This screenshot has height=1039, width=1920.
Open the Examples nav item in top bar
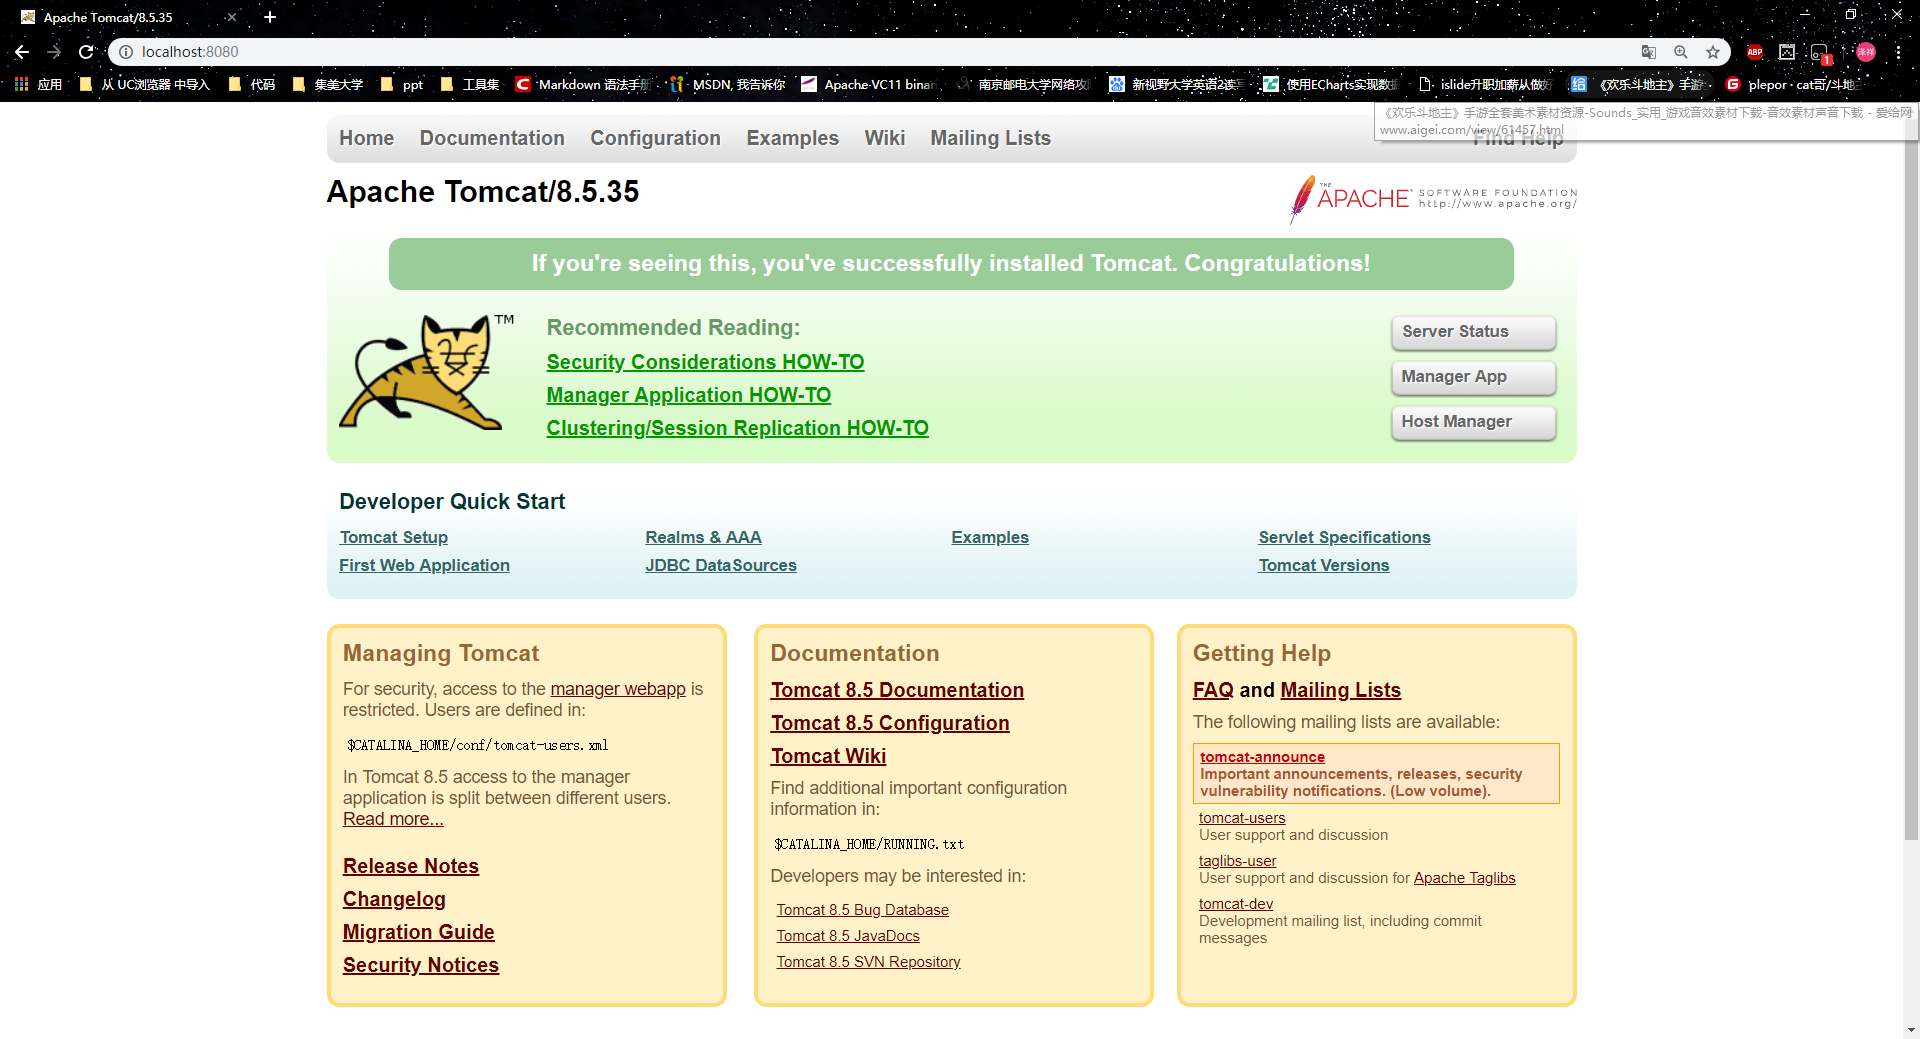pyautogui.click(x=792, y=138)
